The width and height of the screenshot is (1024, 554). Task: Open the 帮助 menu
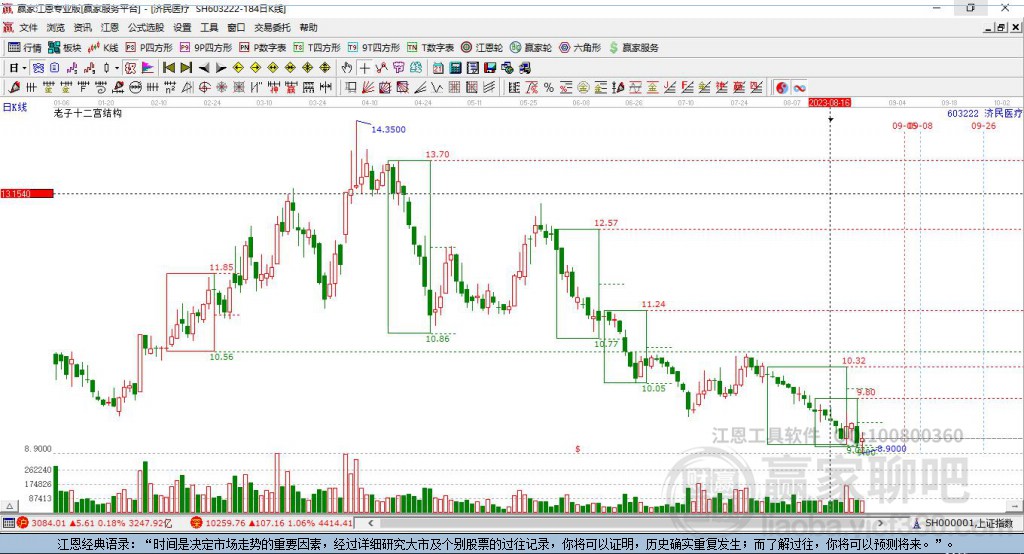tap(308, 27)
